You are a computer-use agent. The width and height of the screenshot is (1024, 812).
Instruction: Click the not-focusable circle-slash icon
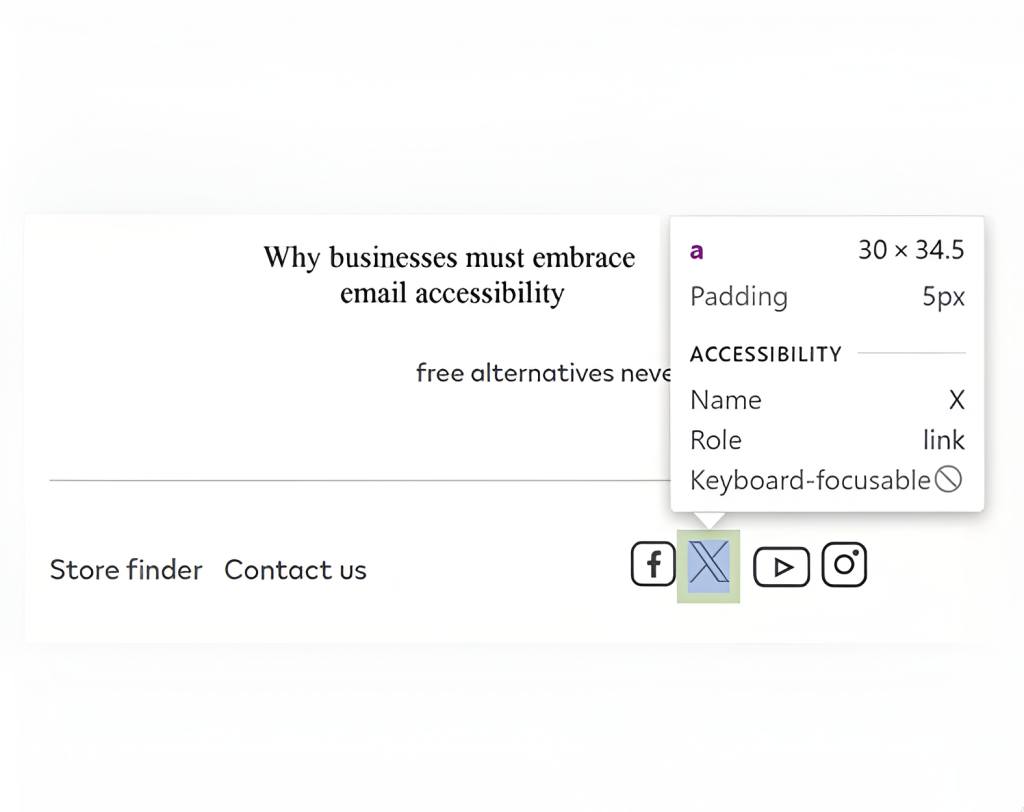(x=948, y=480)
